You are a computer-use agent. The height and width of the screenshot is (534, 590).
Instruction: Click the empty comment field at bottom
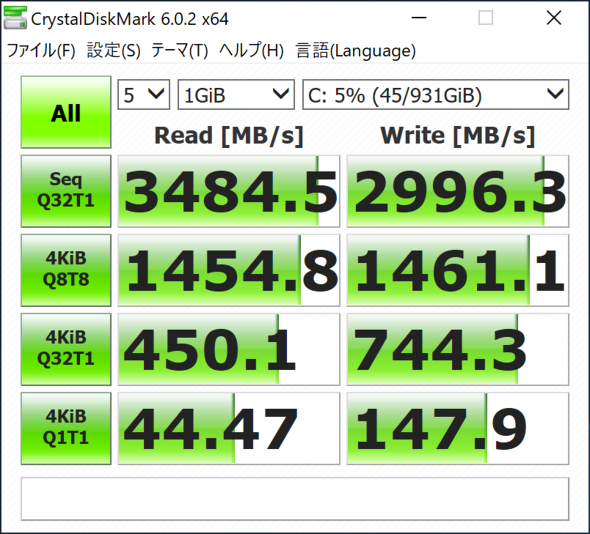pyautogui.click(x=295, y=499)
